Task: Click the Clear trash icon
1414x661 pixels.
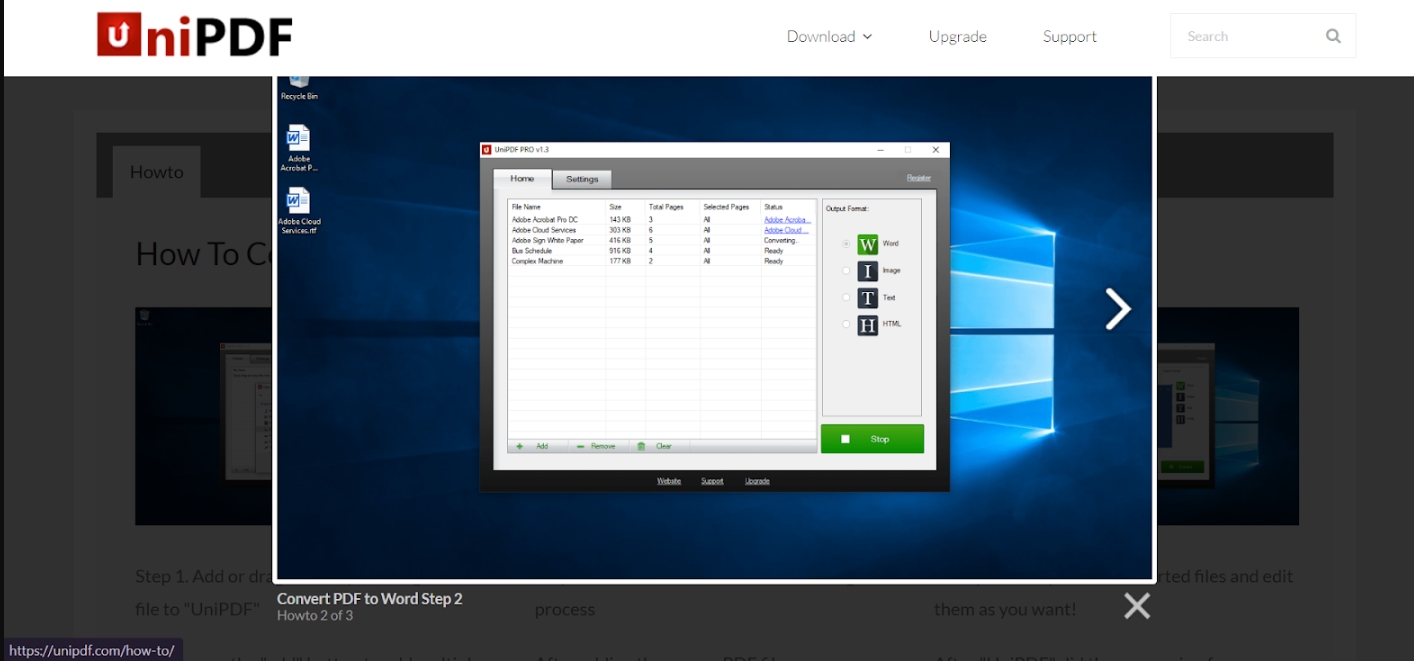Action: [641, 445]
